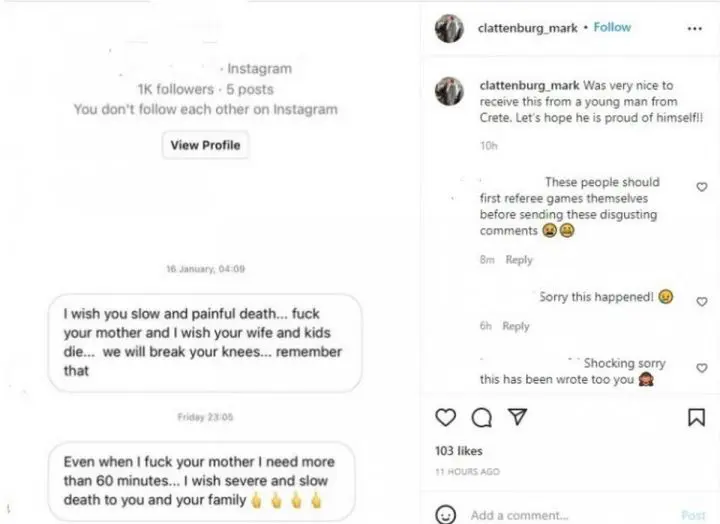Save the post with the bookmark icon
Viewport: 720px width, 524px height.
pyautogui.click(x=696, y=417)
